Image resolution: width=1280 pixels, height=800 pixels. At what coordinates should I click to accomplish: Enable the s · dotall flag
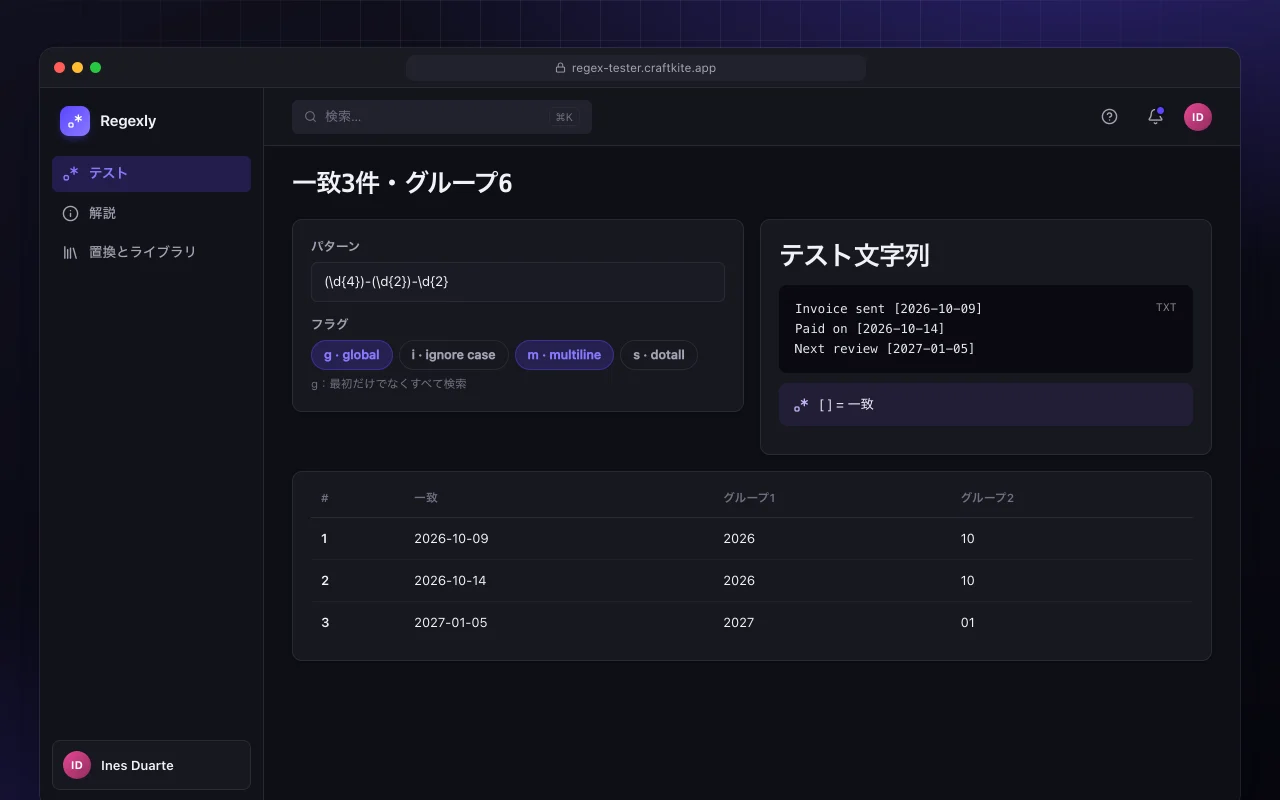pyautogui.click(x=659, y=355)
